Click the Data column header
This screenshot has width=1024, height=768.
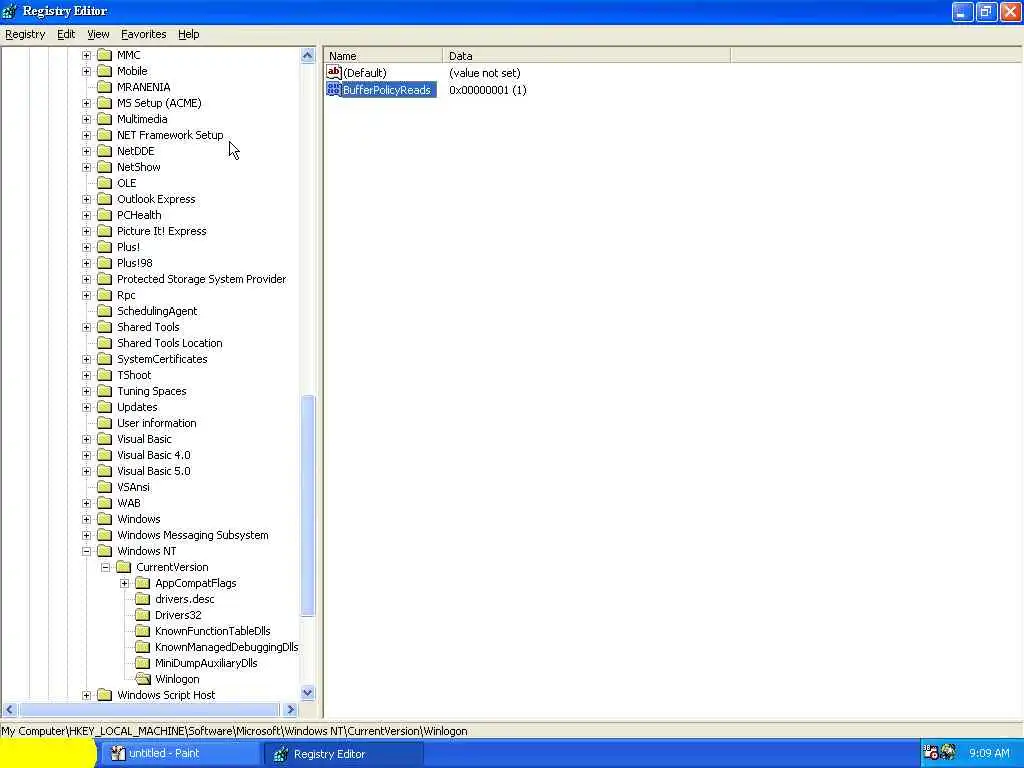[x=586, y=56]
